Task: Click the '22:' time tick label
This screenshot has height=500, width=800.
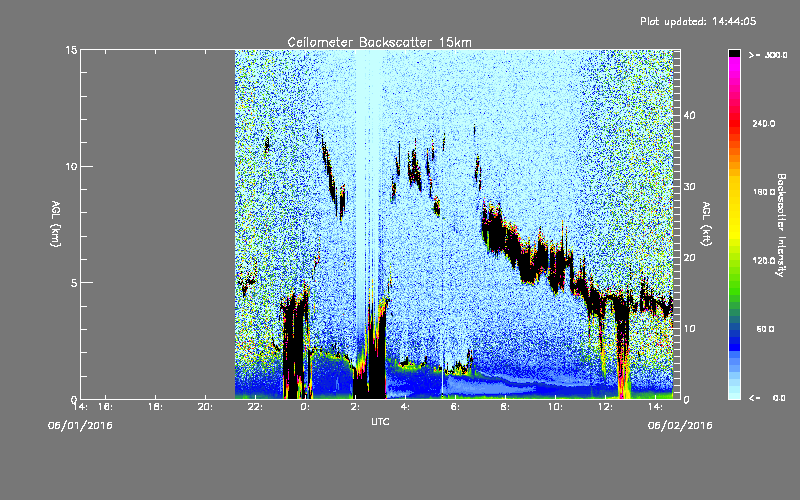Action: (255, 407)
